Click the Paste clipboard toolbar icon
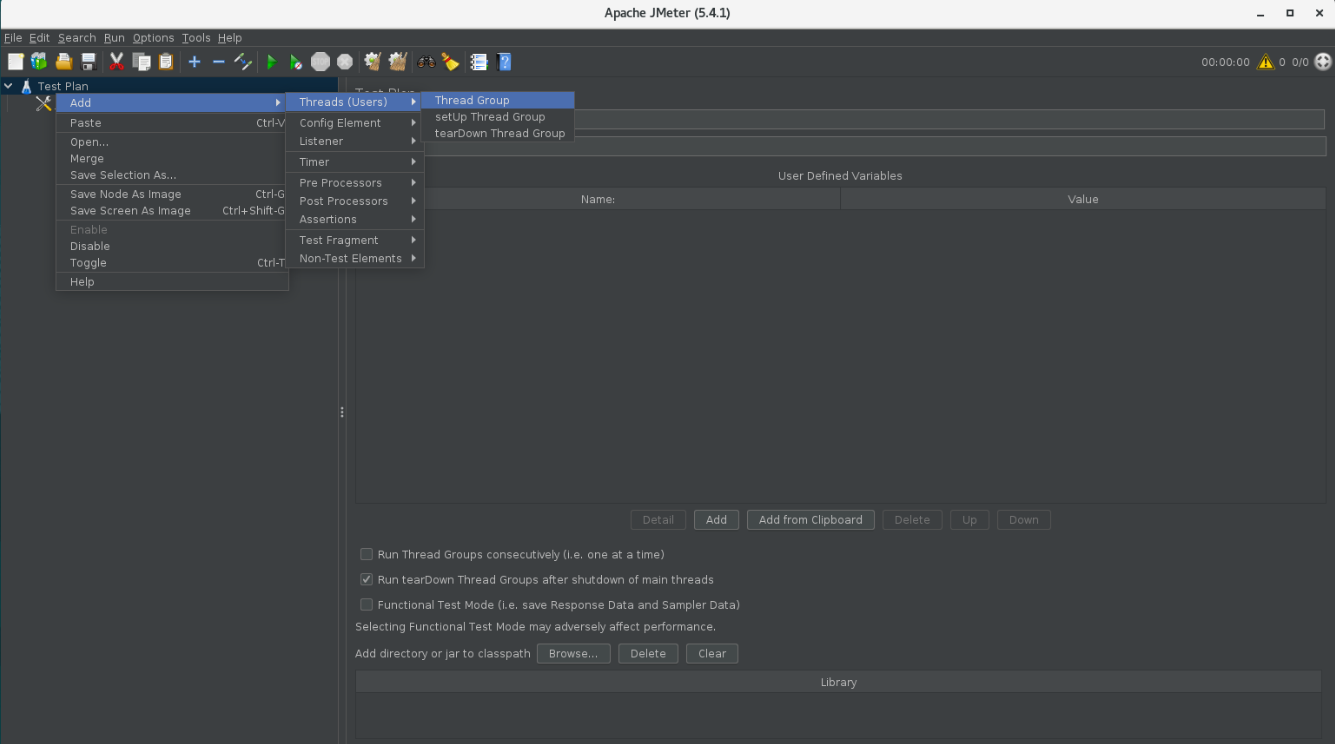 click(166, 62)
